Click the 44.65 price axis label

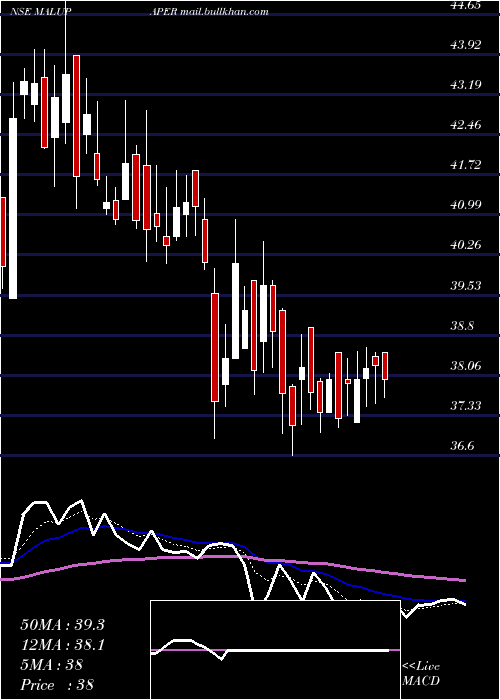pyautogui.click(x=467, y=4)
